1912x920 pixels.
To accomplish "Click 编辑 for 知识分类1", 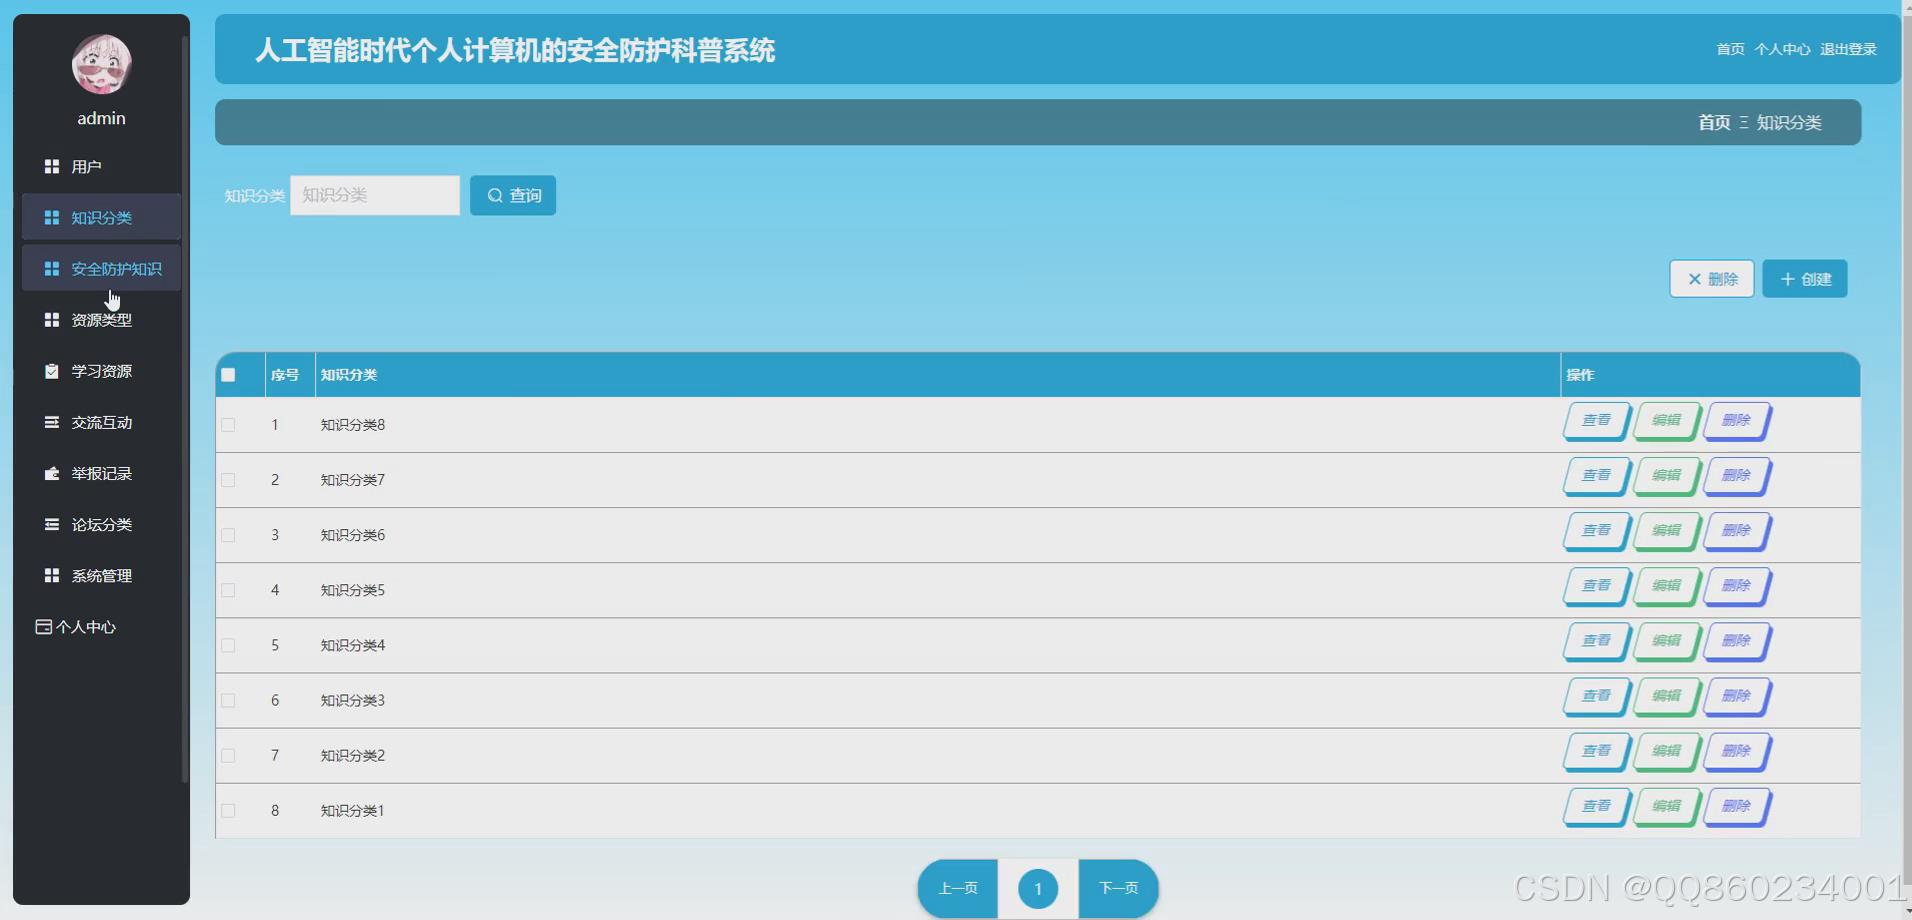I will (1666, 806).
